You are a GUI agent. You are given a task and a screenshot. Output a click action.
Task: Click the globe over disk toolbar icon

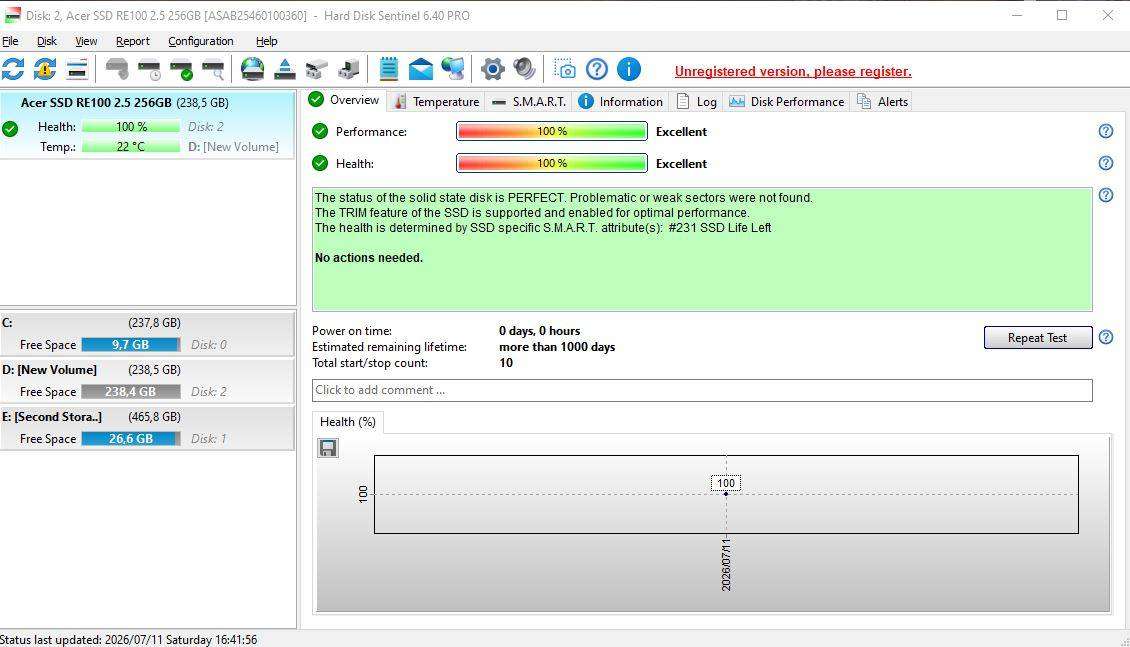click(252, 69)
